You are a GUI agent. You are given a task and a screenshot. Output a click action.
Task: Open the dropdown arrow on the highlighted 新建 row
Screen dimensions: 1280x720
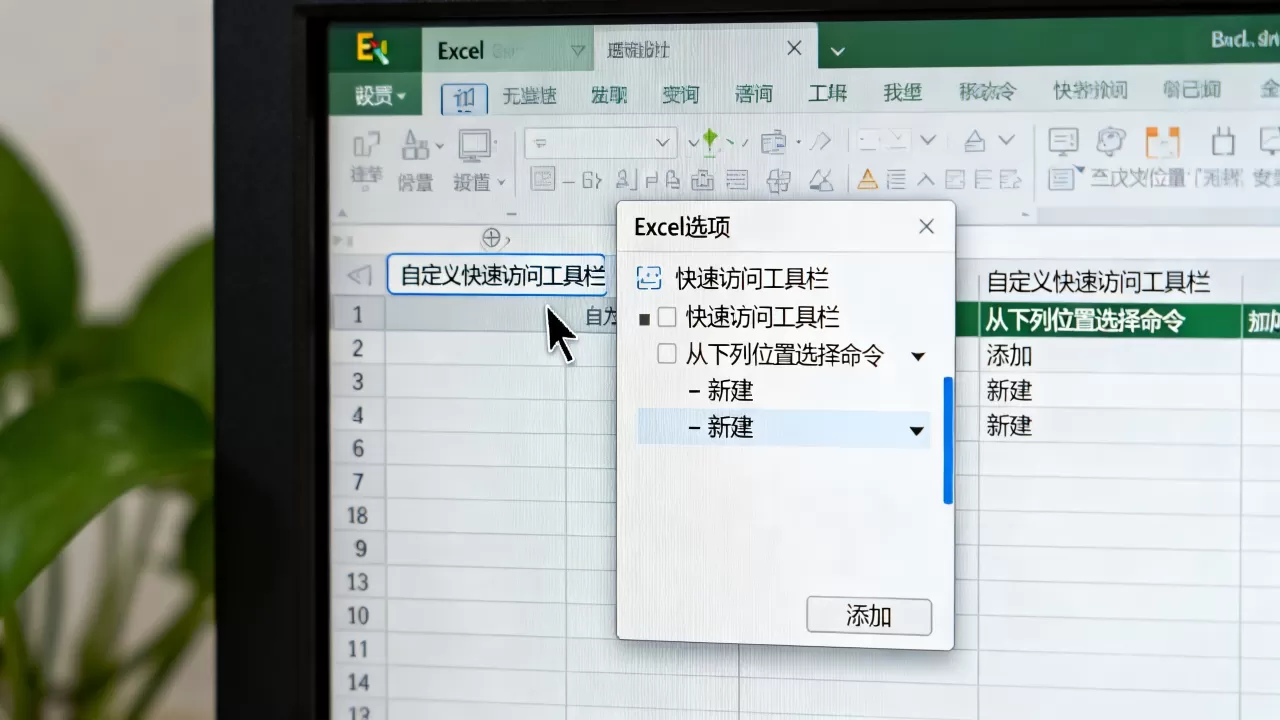[916, 430]
